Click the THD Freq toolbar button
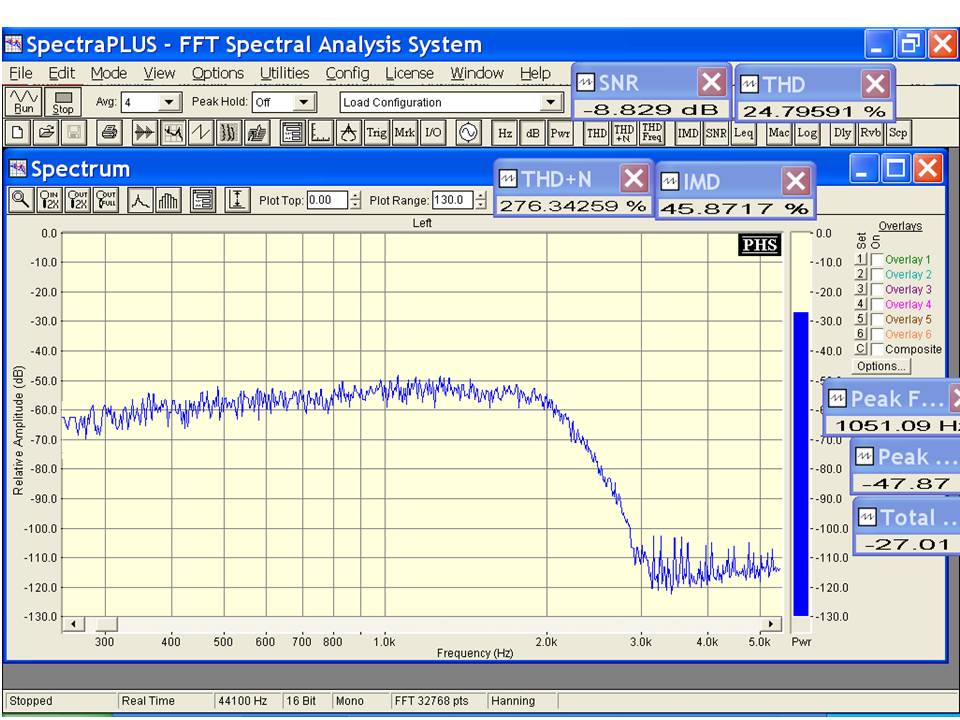Screen dimensions: 960x720 (x=652, y=133)
